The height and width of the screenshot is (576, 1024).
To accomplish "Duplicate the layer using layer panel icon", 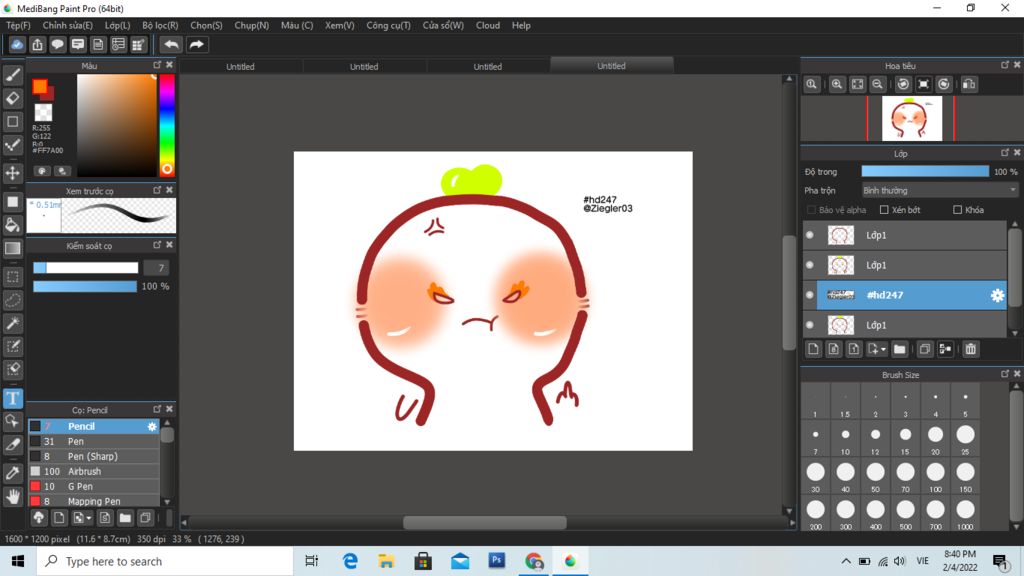I will click(925, 349).
